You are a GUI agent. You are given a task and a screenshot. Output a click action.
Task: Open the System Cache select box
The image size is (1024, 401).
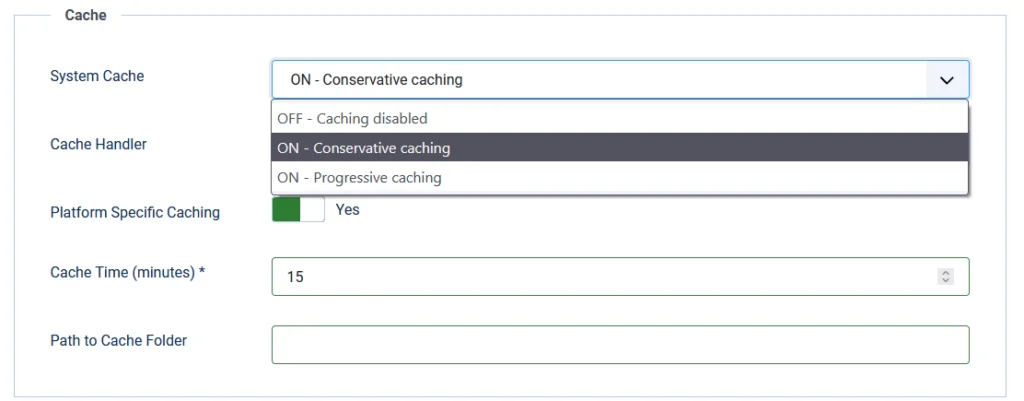600,79
